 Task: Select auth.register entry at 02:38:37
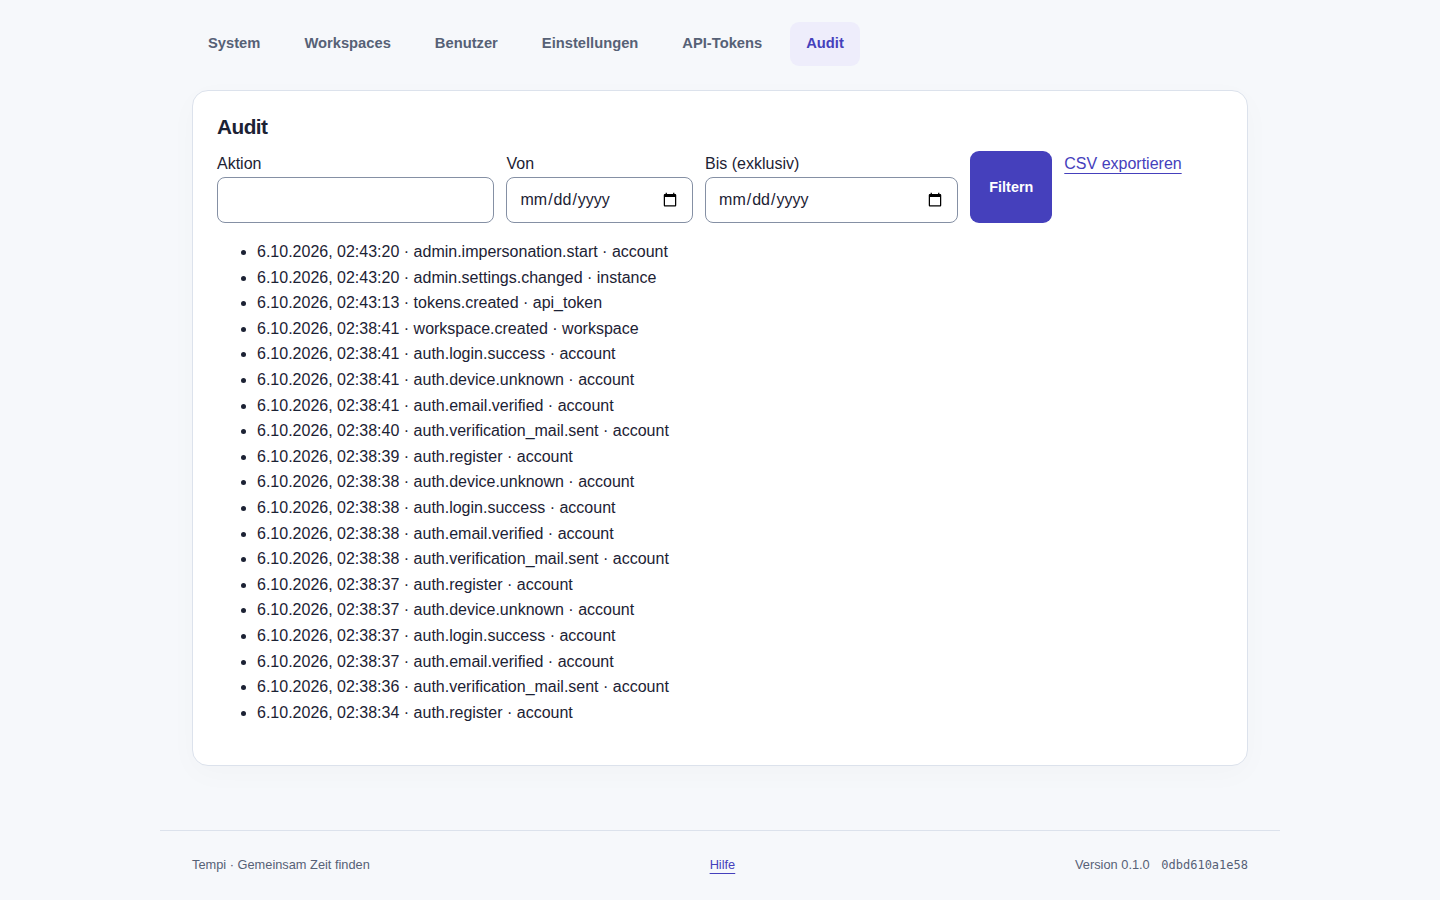415,585
